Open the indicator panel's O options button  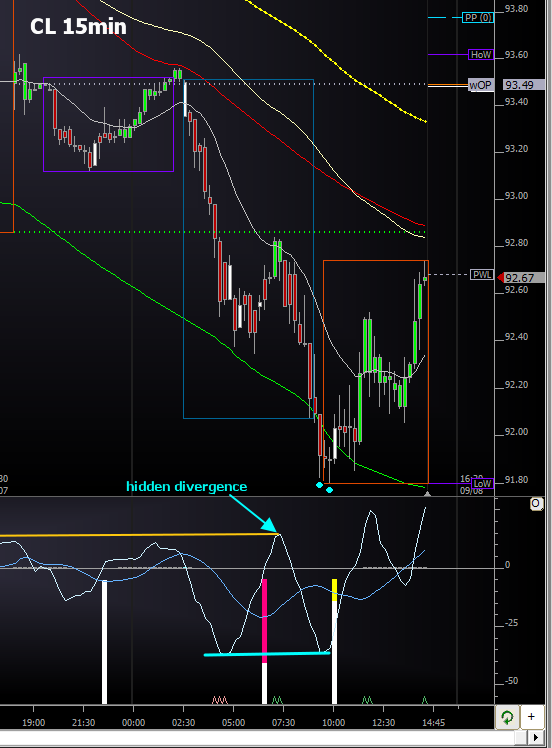(536, 504)
